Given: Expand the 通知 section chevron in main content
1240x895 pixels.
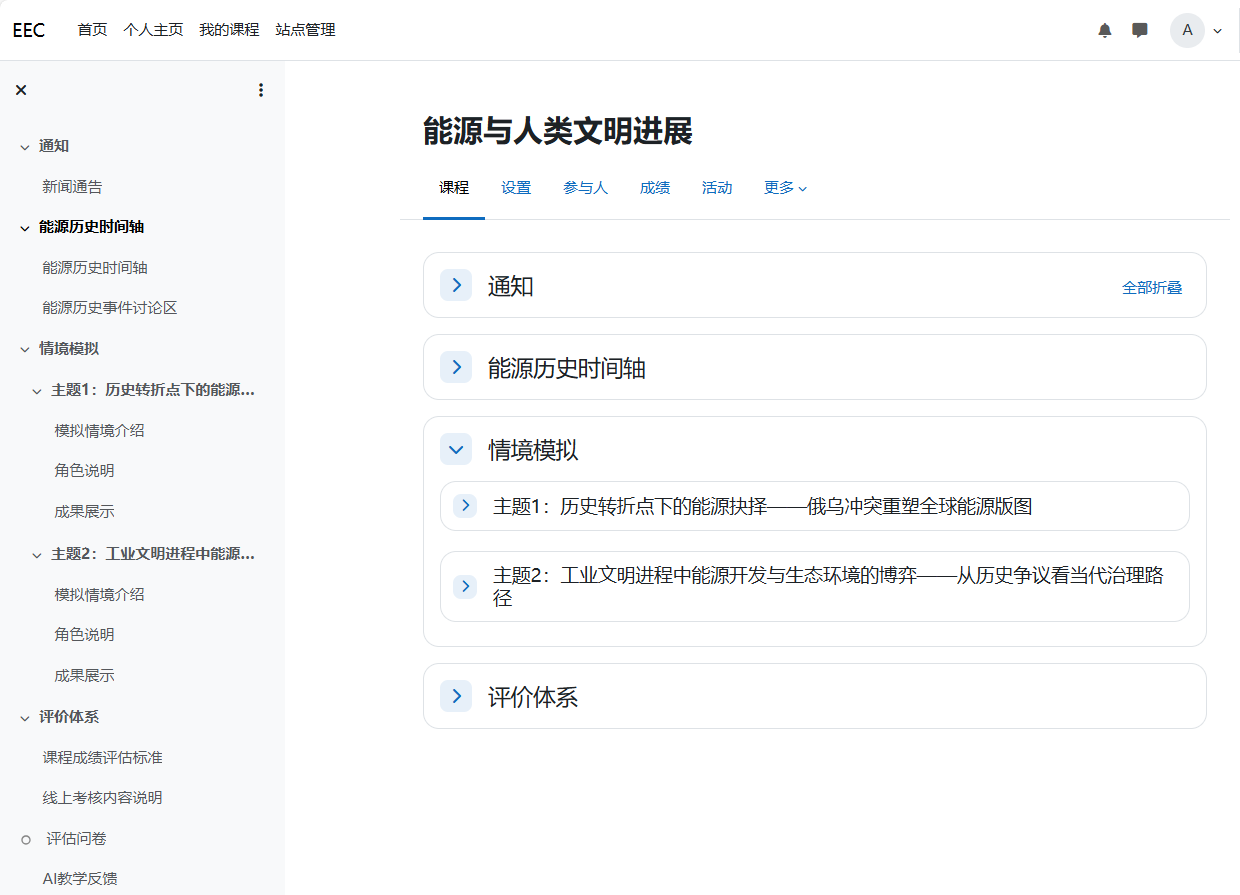Looking at the screenshot, I should 456,285.
